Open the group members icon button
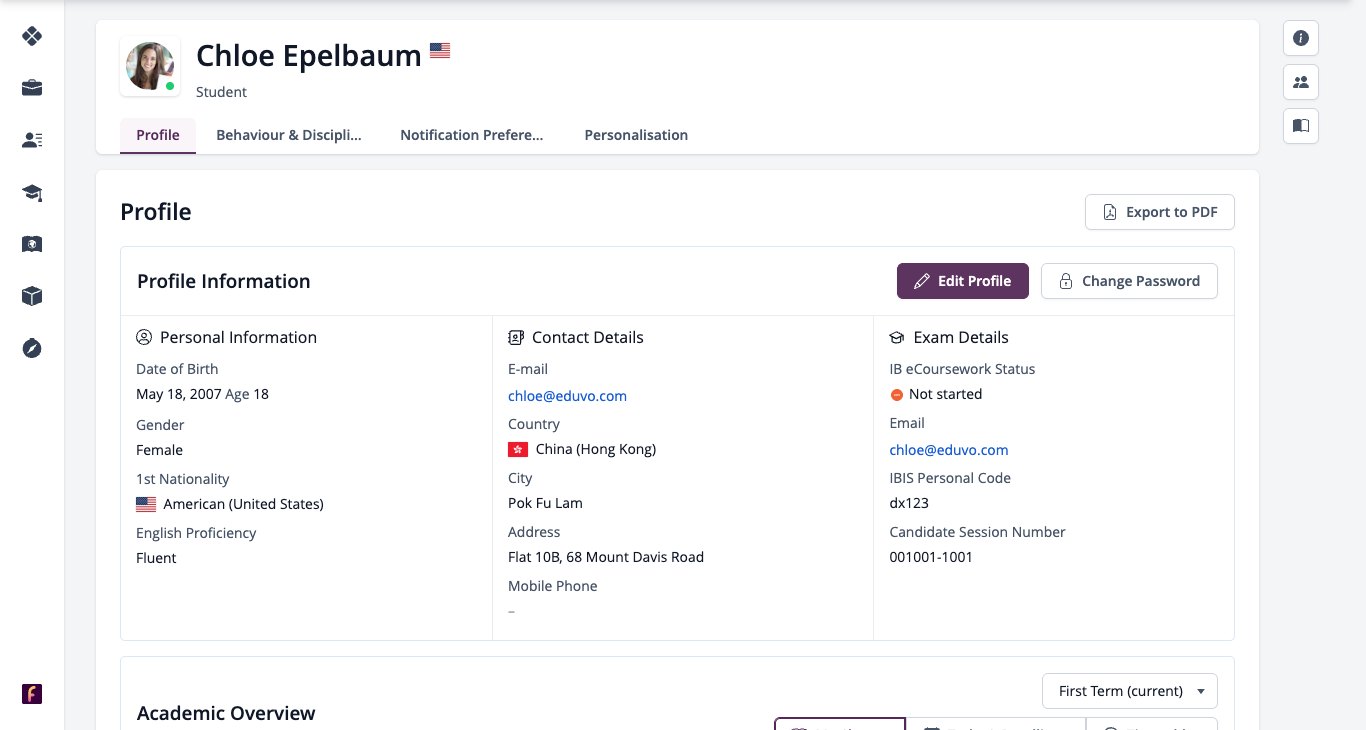 pyautogui.click(x=1301, y=82)
